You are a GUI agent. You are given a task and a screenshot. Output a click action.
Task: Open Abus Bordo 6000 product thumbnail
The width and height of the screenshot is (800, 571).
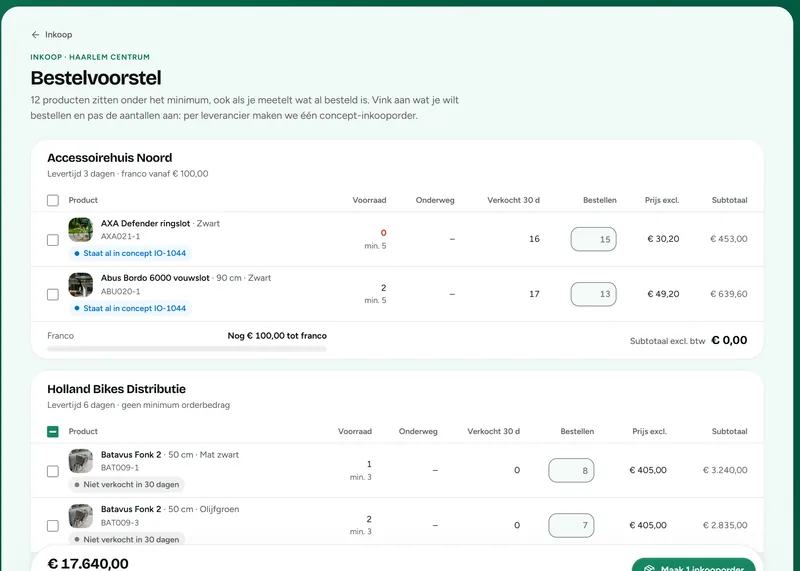[81, 285]
